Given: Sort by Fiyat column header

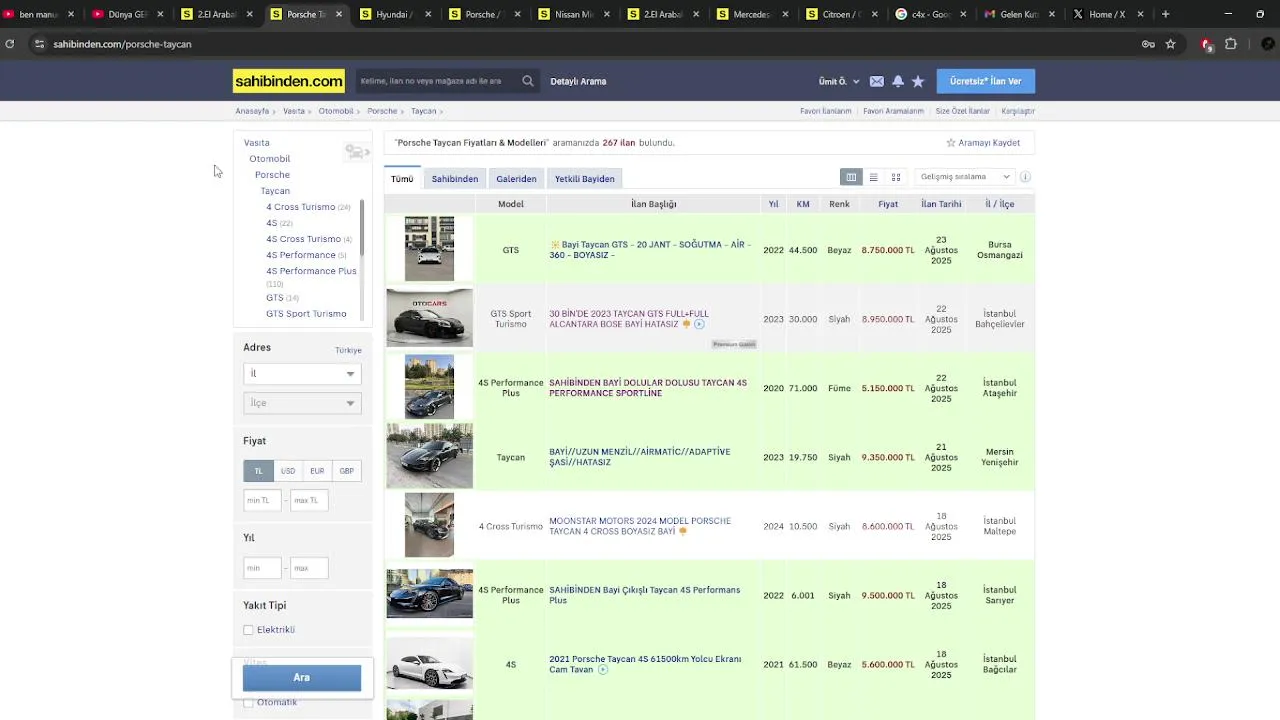Looking at the screenshot, I should pyautogui.click(x=888, y=204).
